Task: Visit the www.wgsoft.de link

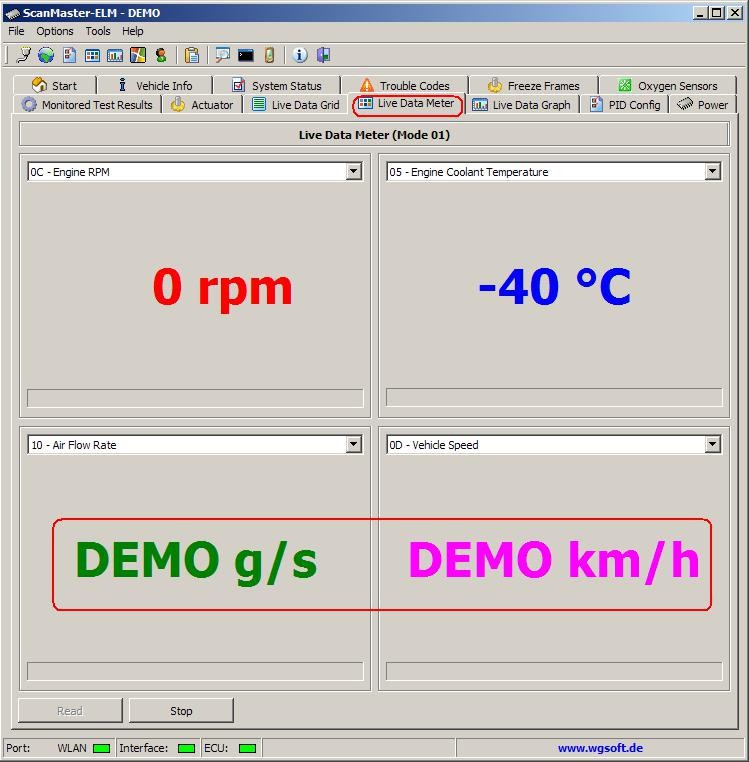Action: point(600,748)
